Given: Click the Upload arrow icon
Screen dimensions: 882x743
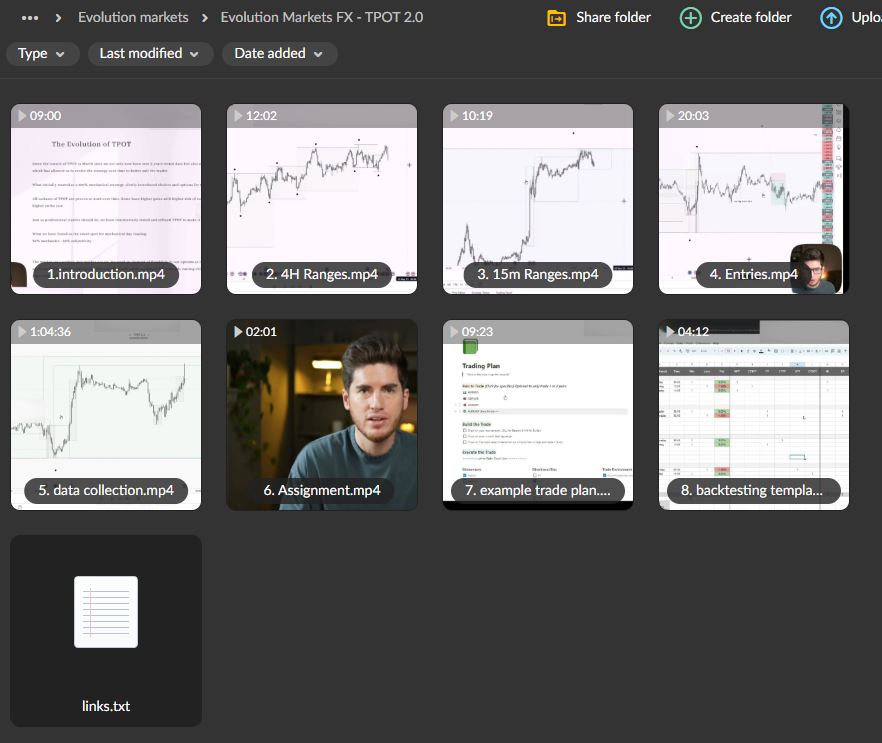Looking at the screenshot, I should point(830,17).
